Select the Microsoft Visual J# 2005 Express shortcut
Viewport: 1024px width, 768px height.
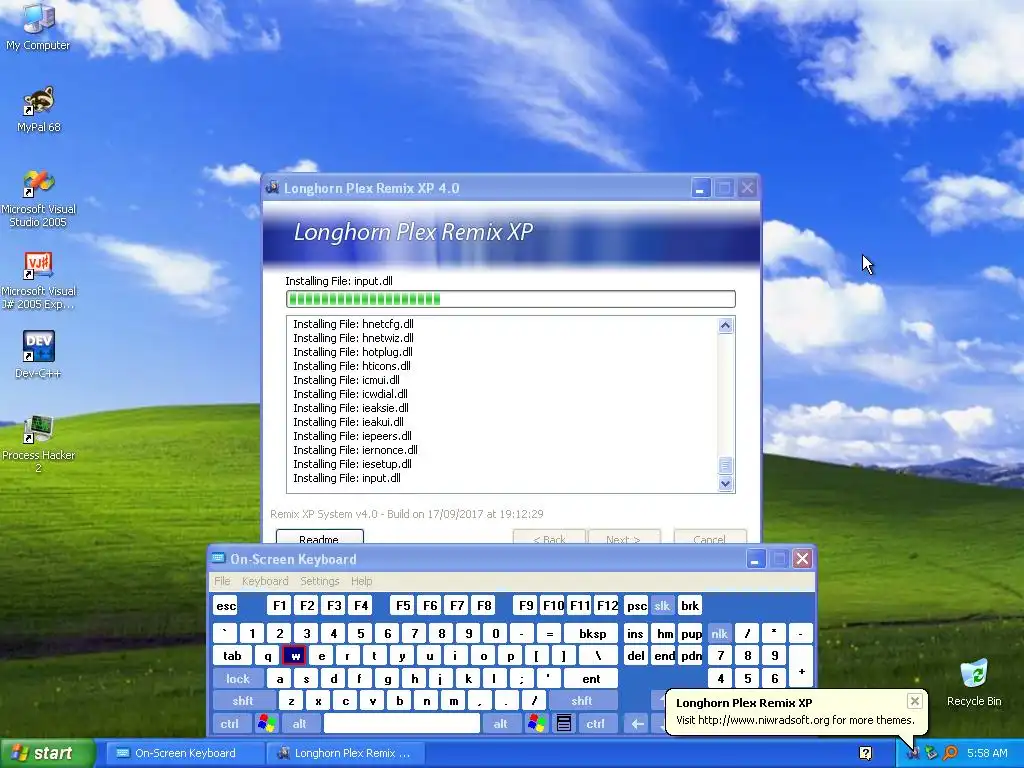[39, 280]
